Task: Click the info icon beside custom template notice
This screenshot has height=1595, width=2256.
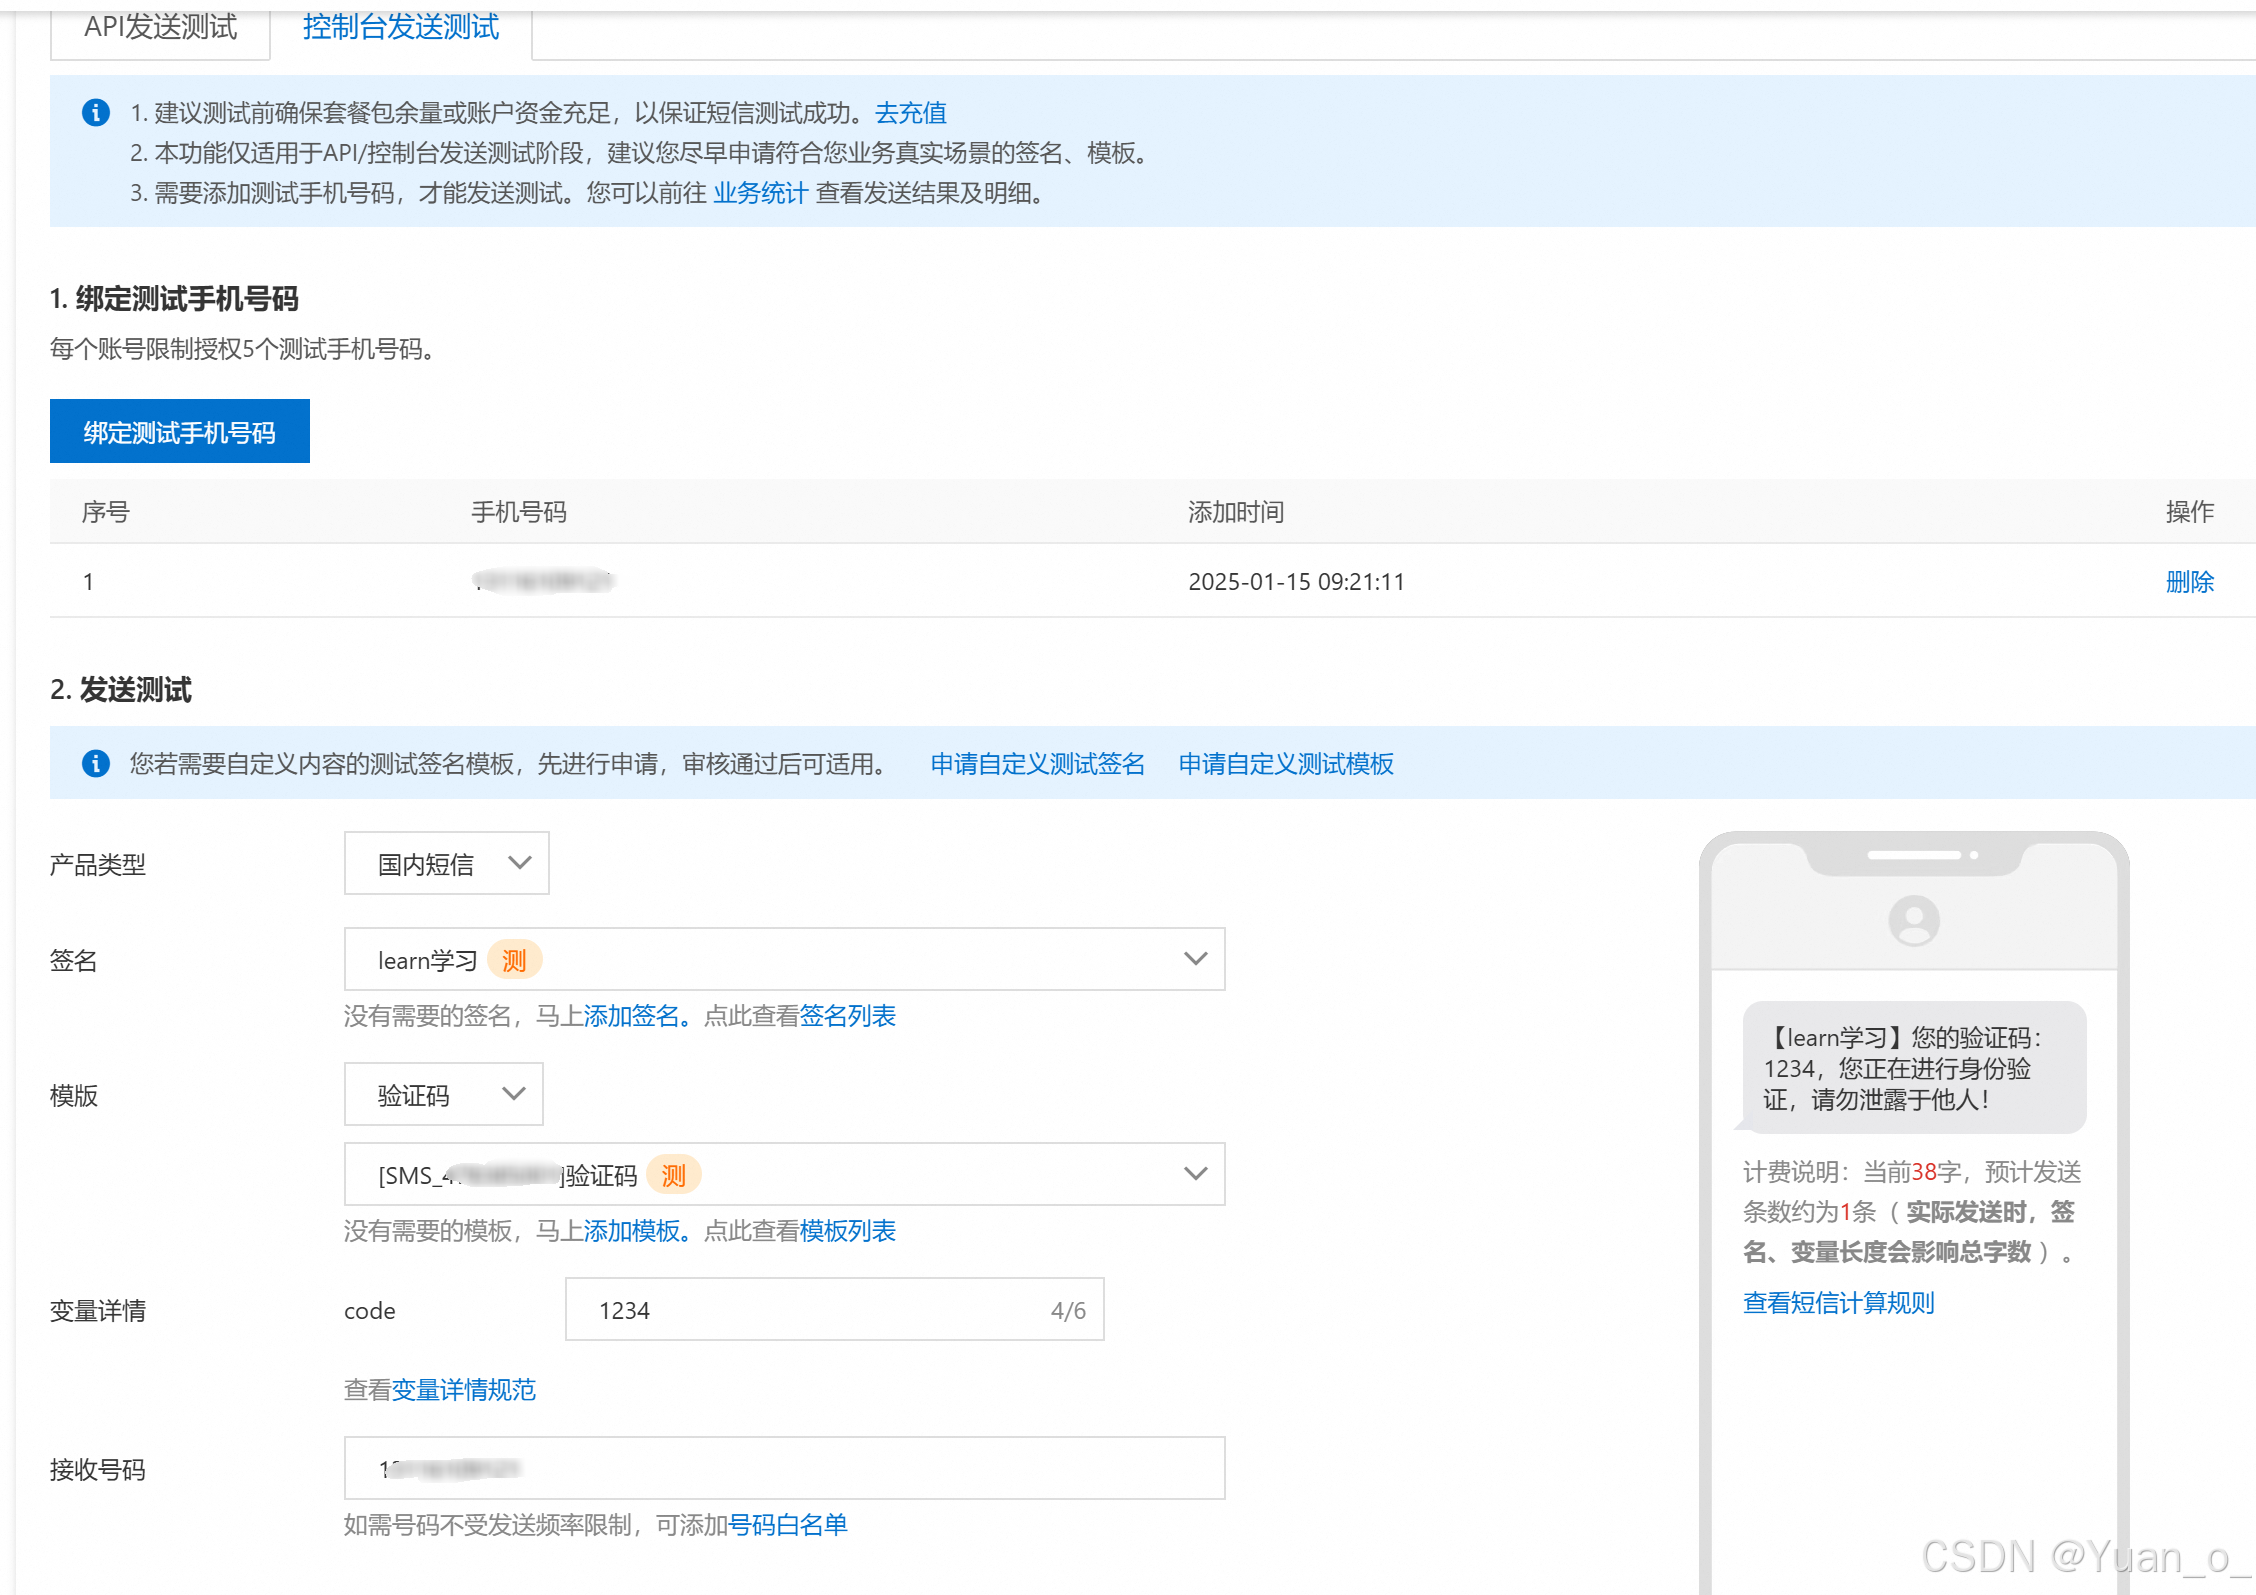Action: click(x=96, y=764)
